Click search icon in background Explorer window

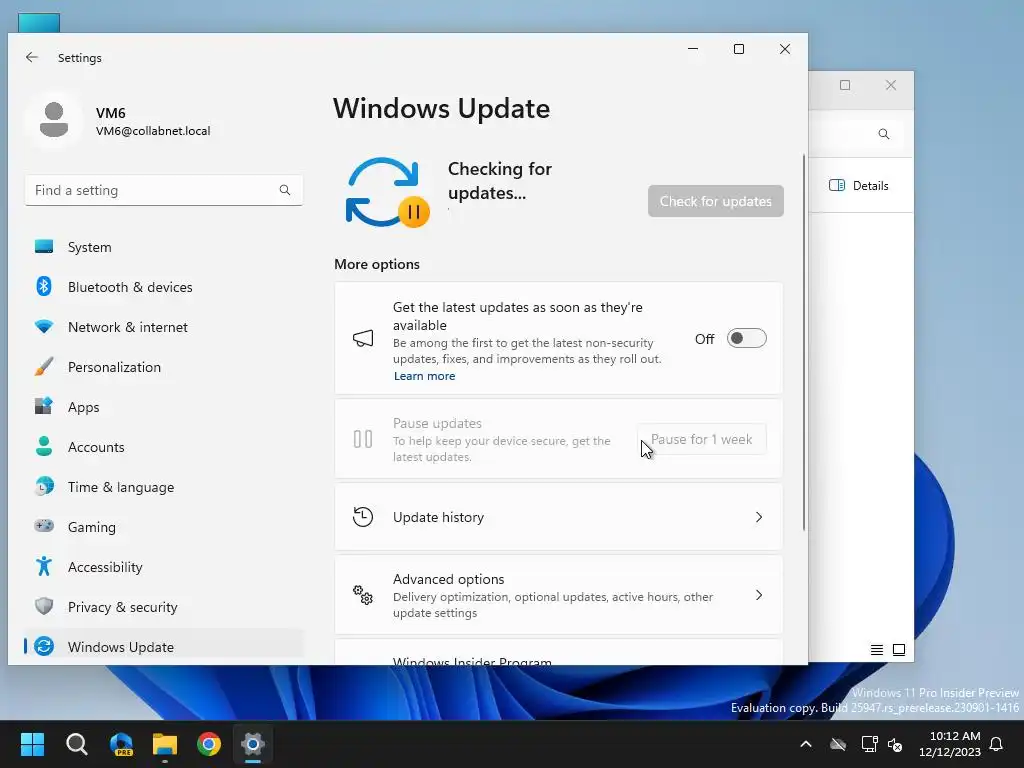tap(884, 134)
